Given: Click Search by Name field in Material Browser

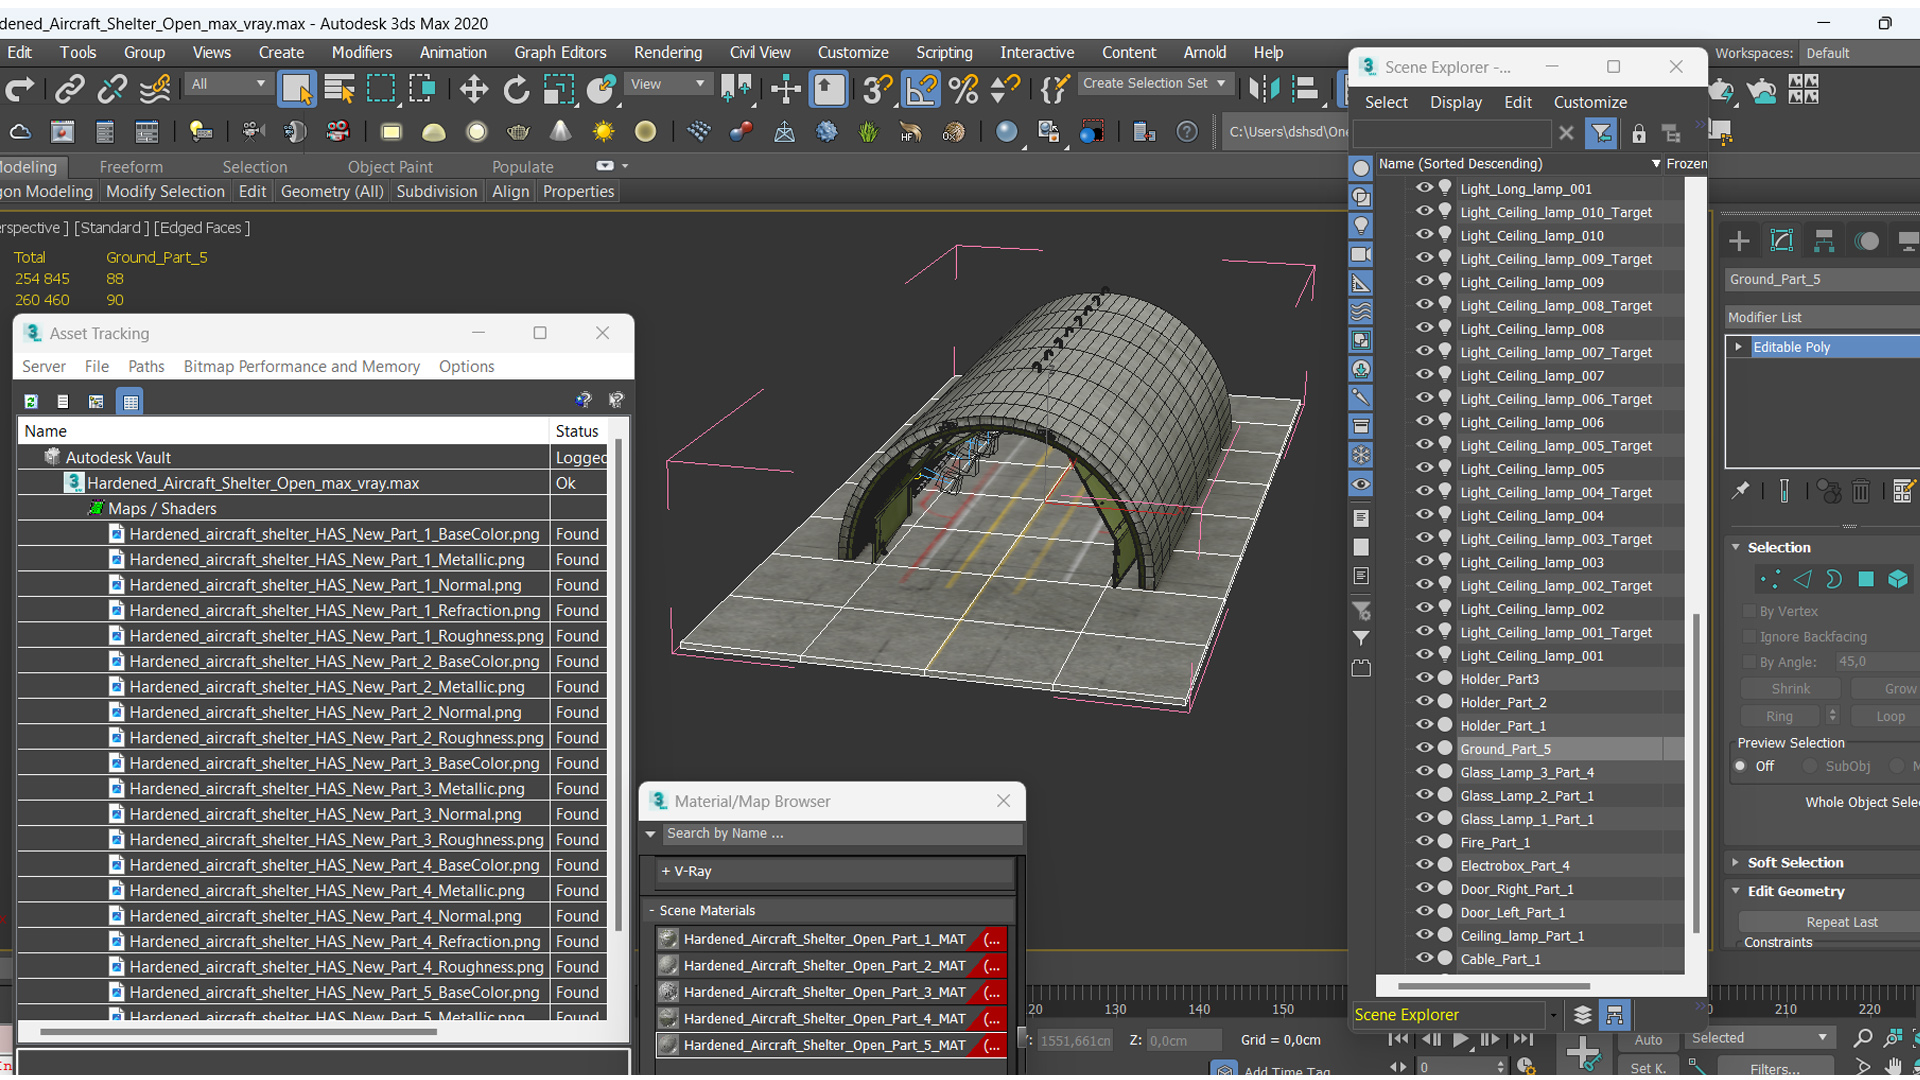Looking at the screenshot, I should click(x=843, y=833).
